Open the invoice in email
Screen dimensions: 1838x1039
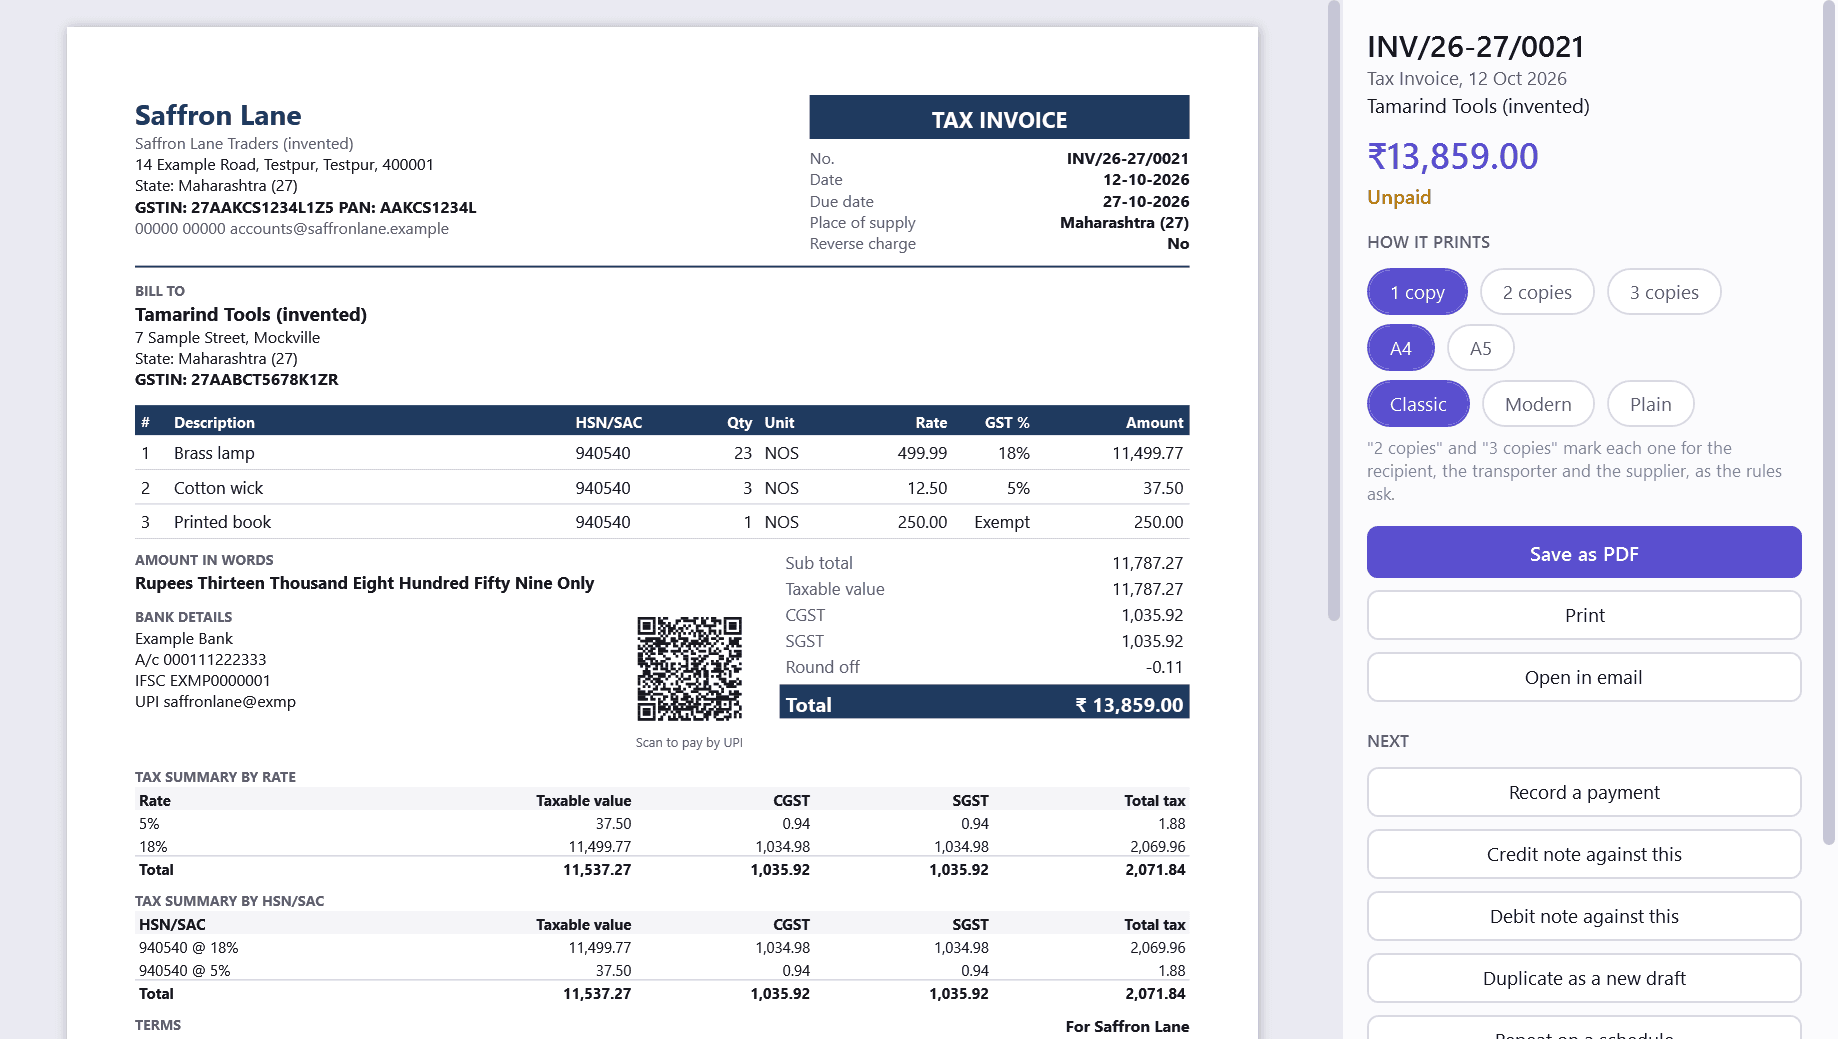(1584, 677)
